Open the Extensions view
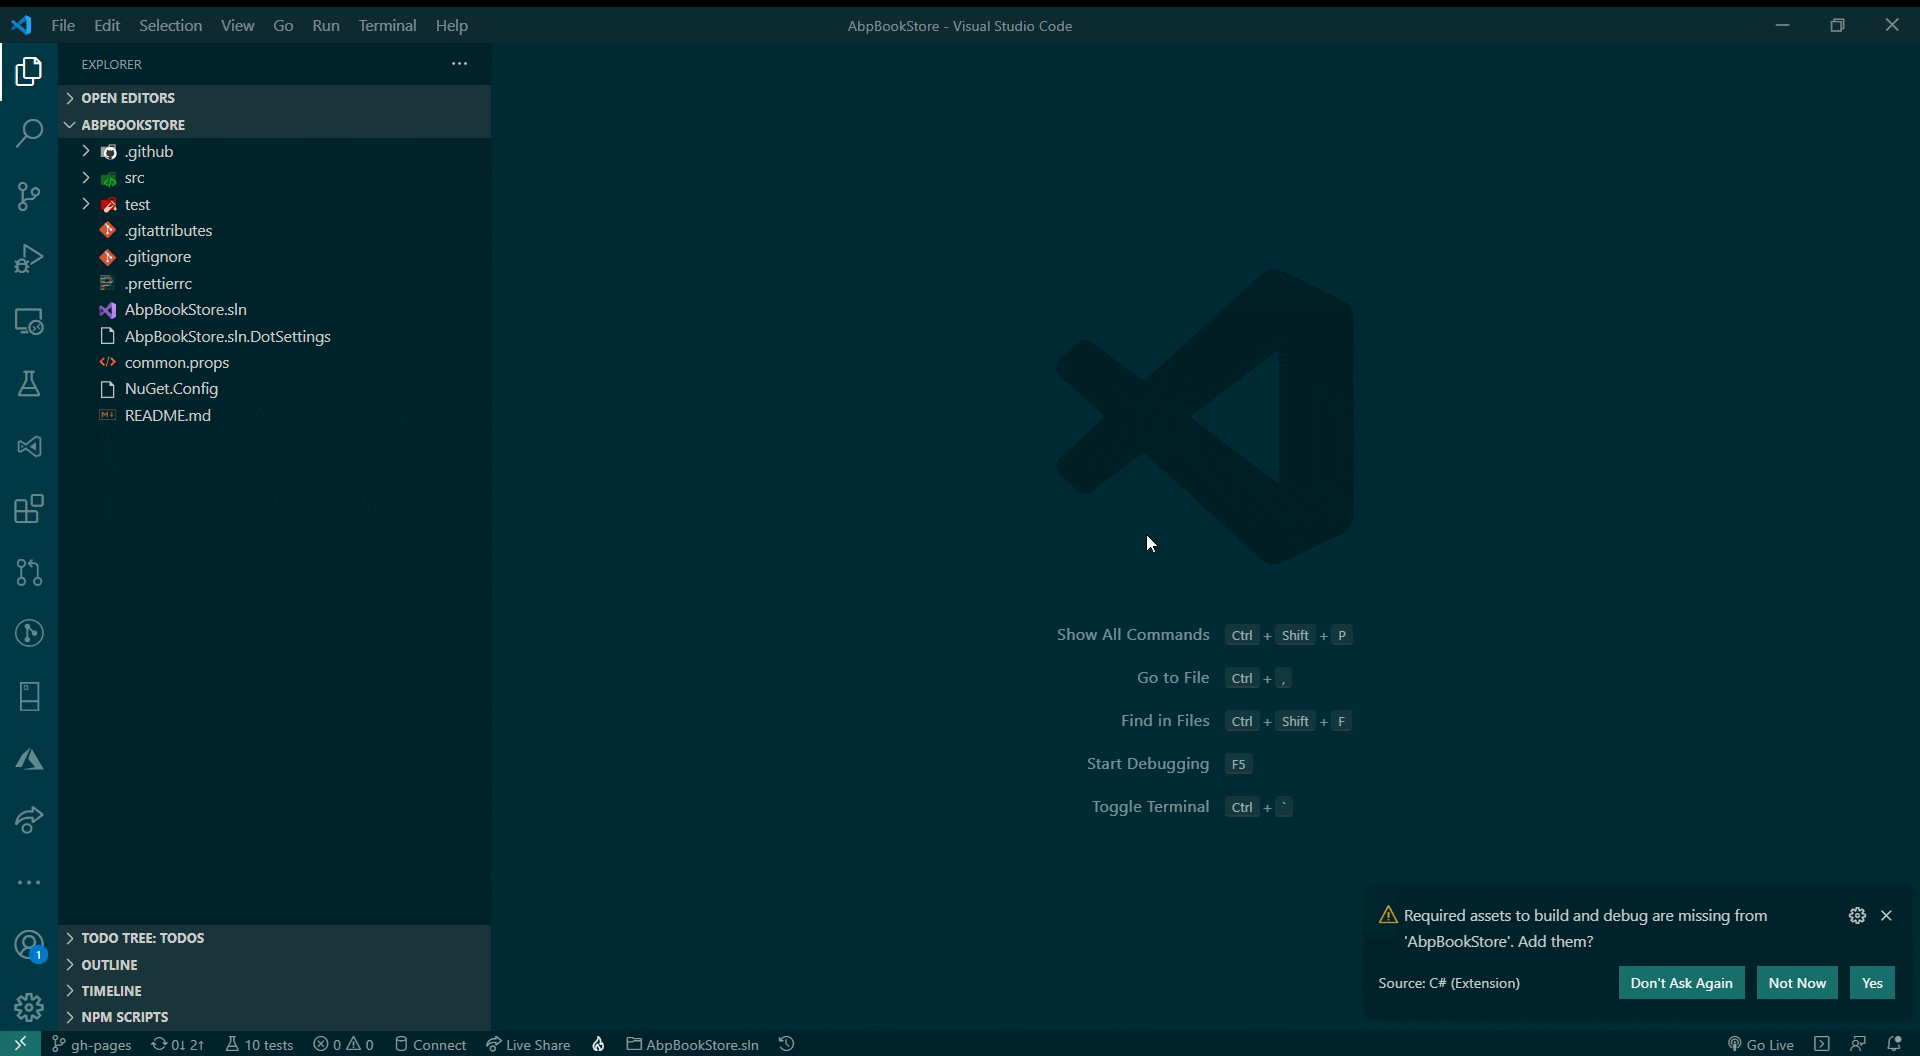The image size is (1920, 1056). point(29,509)
